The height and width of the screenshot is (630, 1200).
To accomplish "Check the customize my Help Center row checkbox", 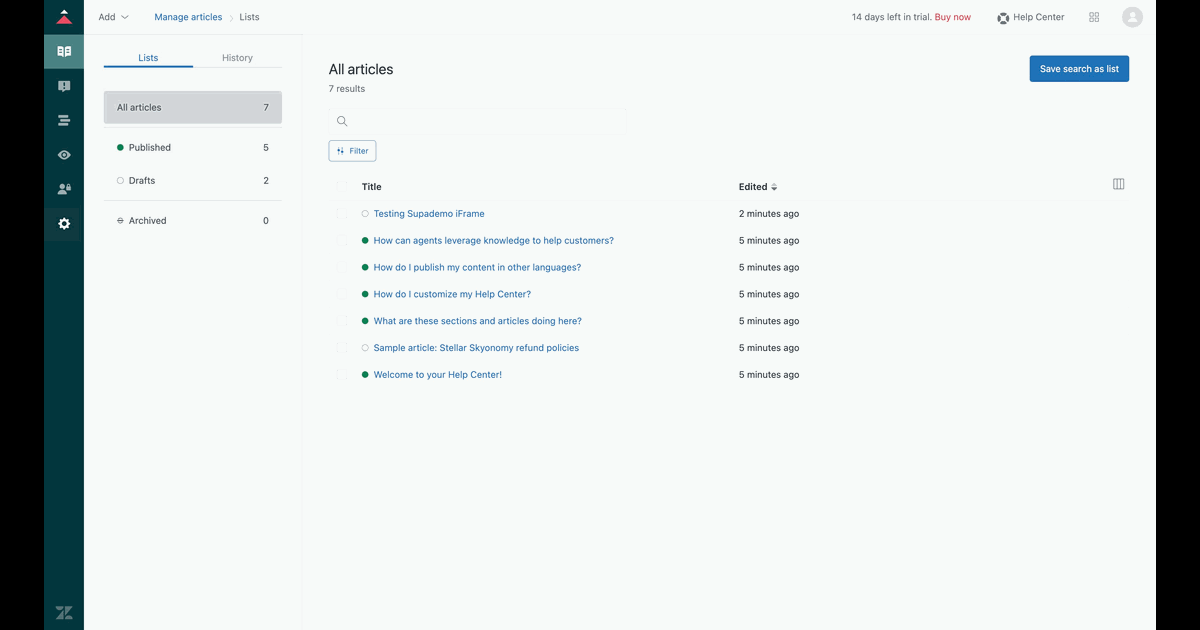I will pos(342,295).
